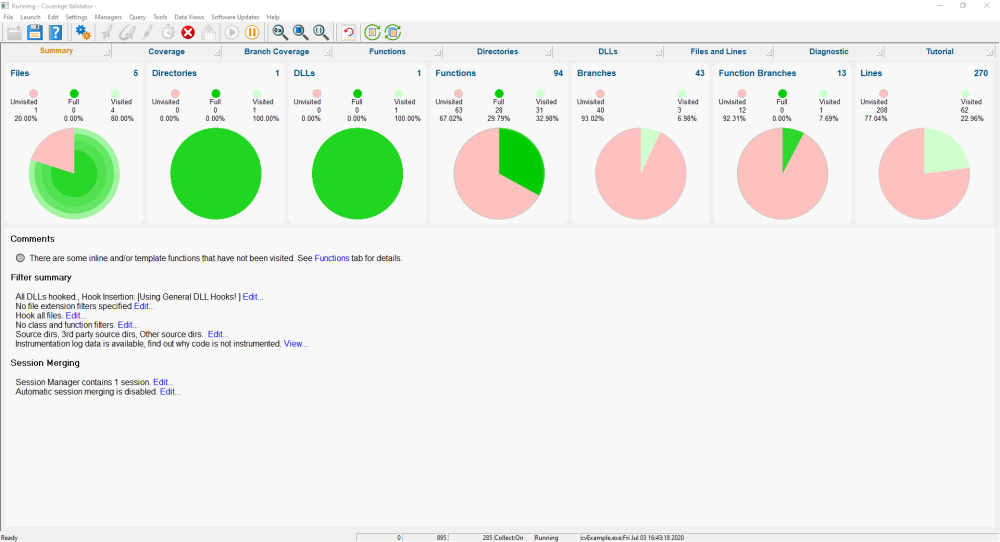The height and width of the screenshot is (542, 1000).
Task: Click the Lines Visited light green legend dot
Action: (965, 94)
